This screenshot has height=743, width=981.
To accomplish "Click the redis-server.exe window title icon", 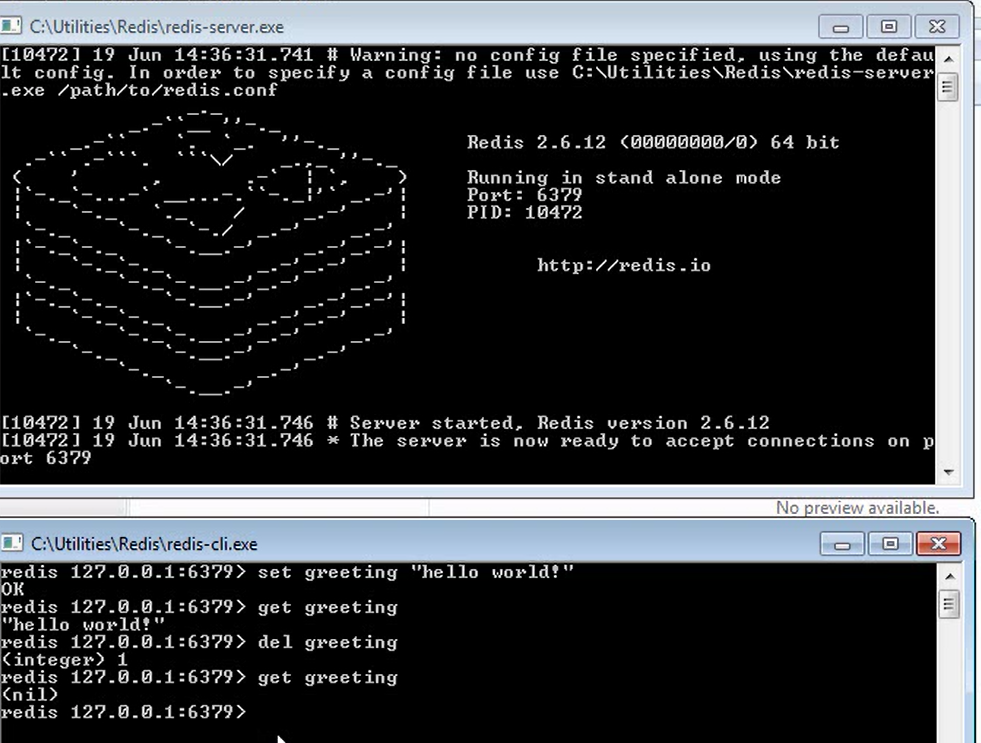I will [x=11, y=26].
